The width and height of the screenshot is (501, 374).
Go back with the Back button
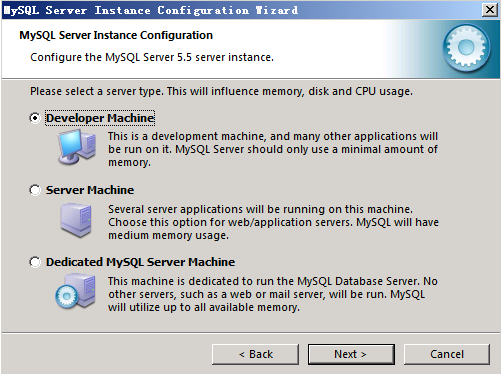pyautogui.click(x=255, y=354)
